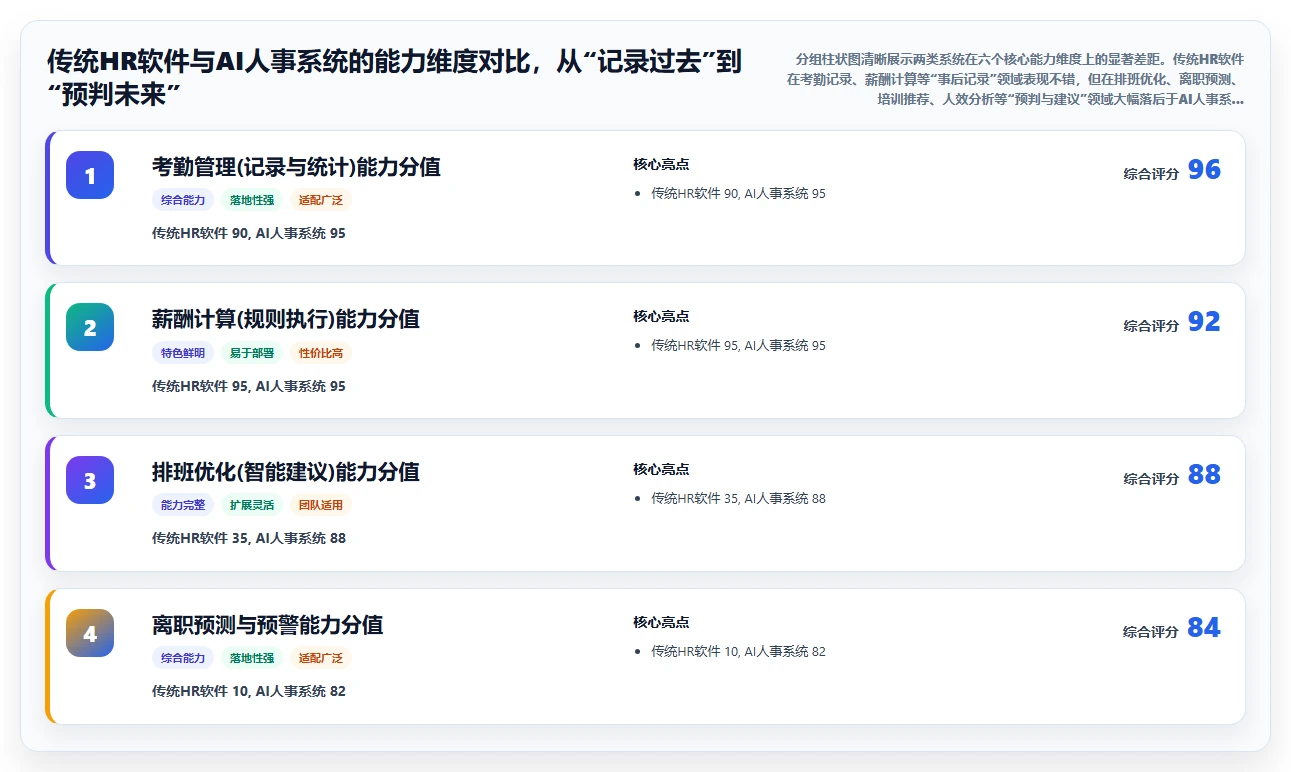Select the 特色鲜明 tag
This screenshot has height=772, width=1291.
coord(183,353)
